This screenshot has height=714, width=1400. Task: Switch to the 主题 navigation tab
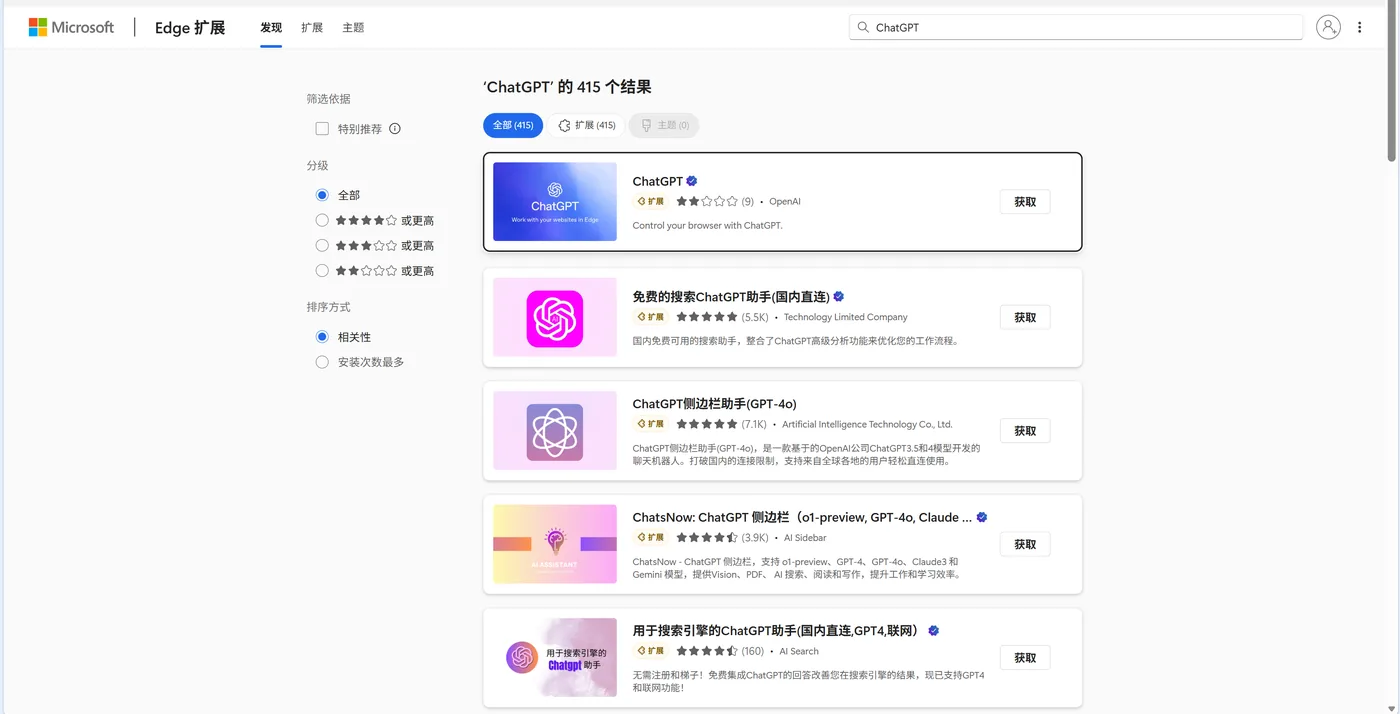[353, 28]
